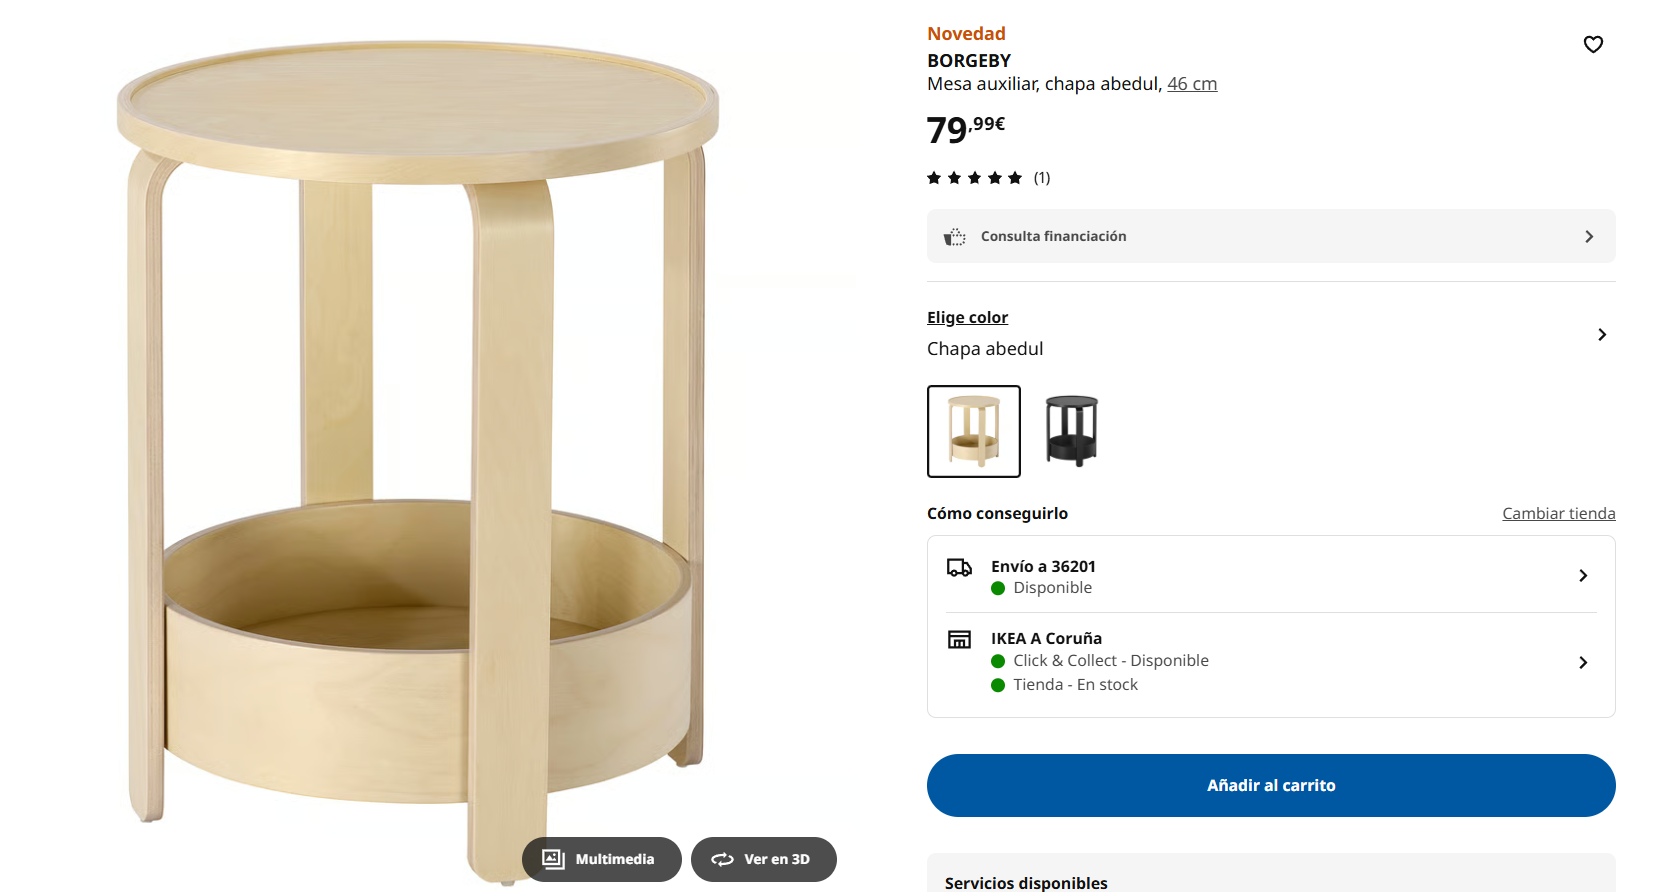Click the delivery truck icon
The image size is (1655, 892).
[x=959, y=568]
